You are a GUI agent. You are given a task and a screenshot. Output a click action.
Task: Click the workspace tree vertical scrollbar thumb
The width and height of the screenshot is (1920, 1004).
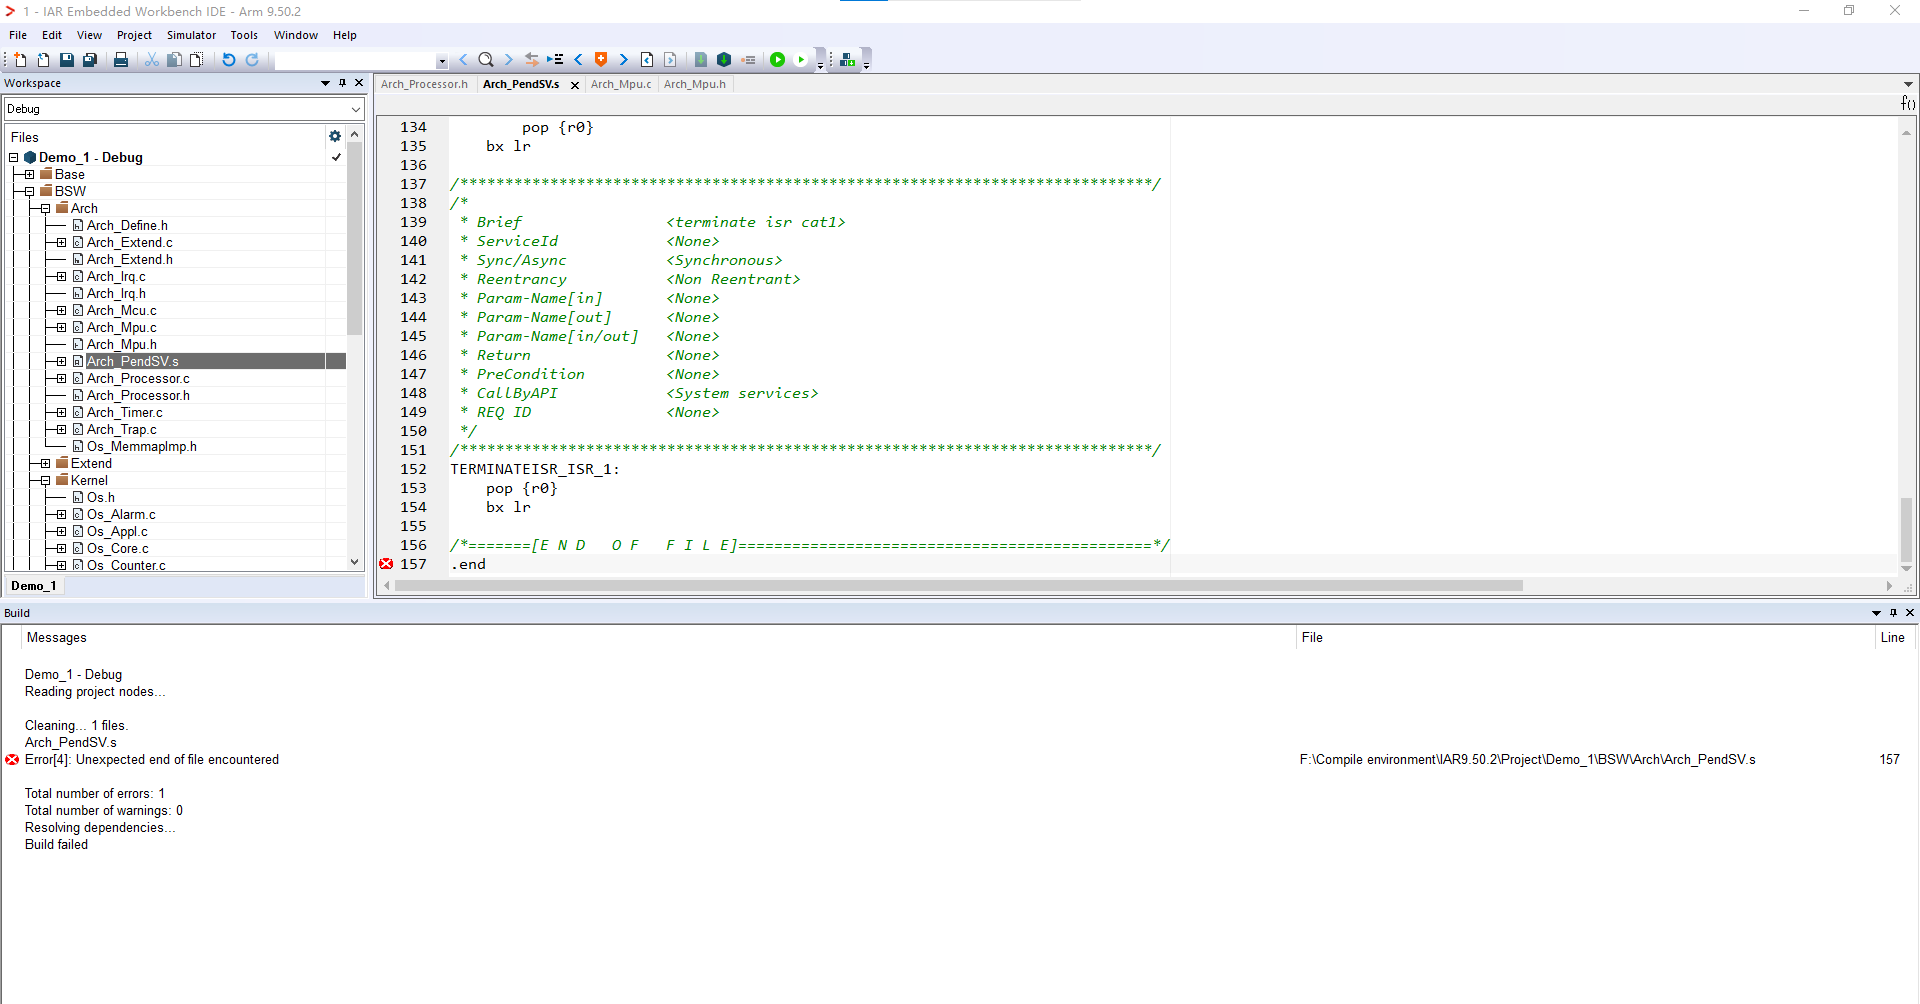(355, 240)
